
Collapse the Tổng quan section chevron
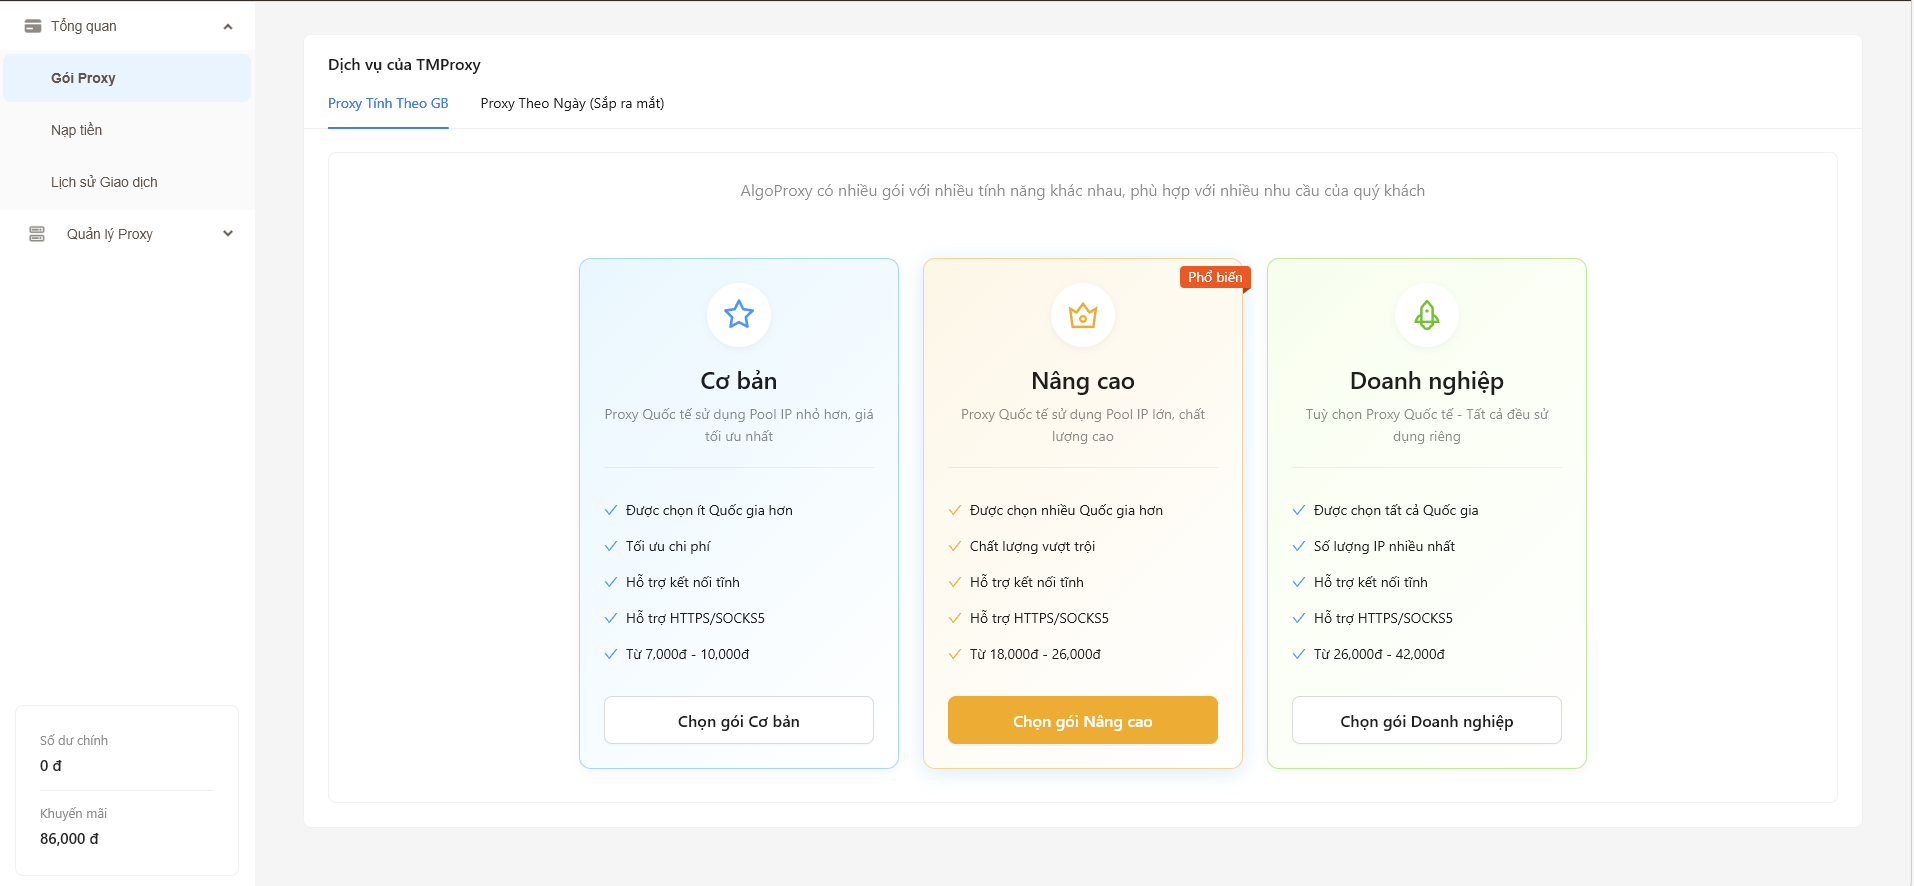228,26
